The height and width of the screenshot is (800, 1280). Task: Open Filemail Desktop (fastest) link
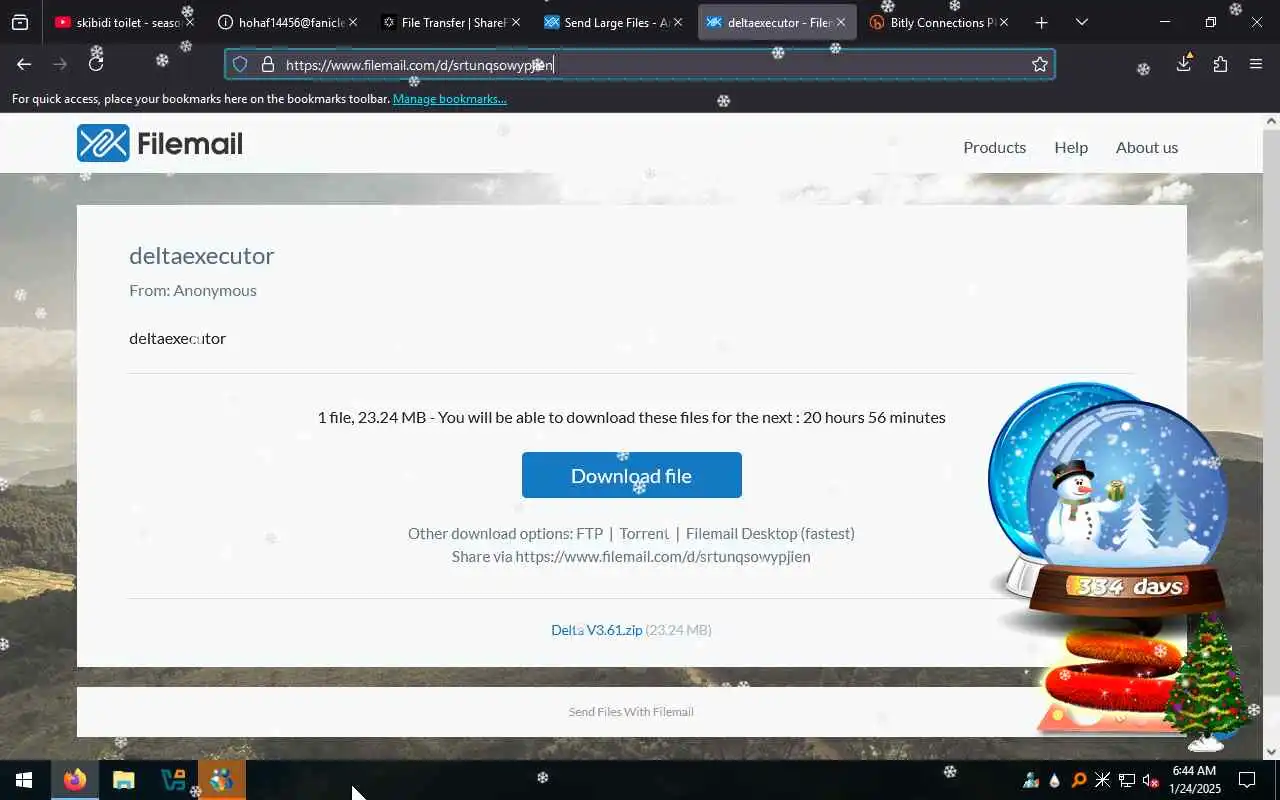[x=770, y=533]
